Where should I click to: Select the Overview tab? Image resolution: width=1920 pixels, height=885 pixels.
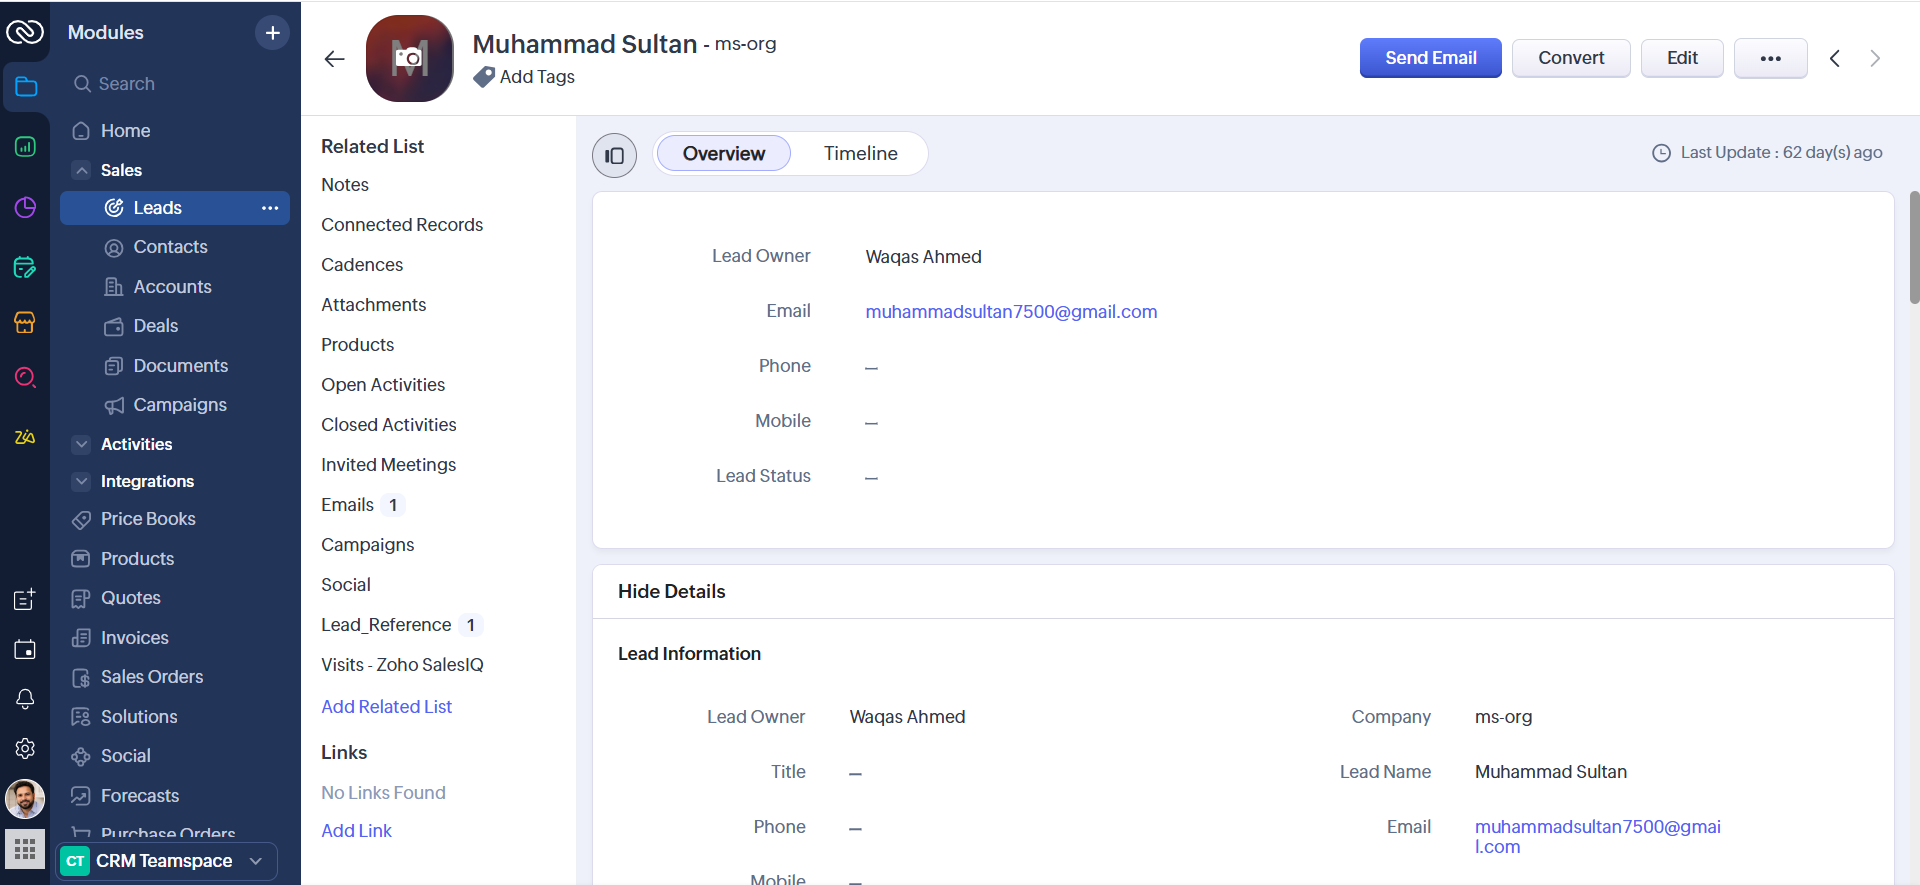[x=723, y=154]
